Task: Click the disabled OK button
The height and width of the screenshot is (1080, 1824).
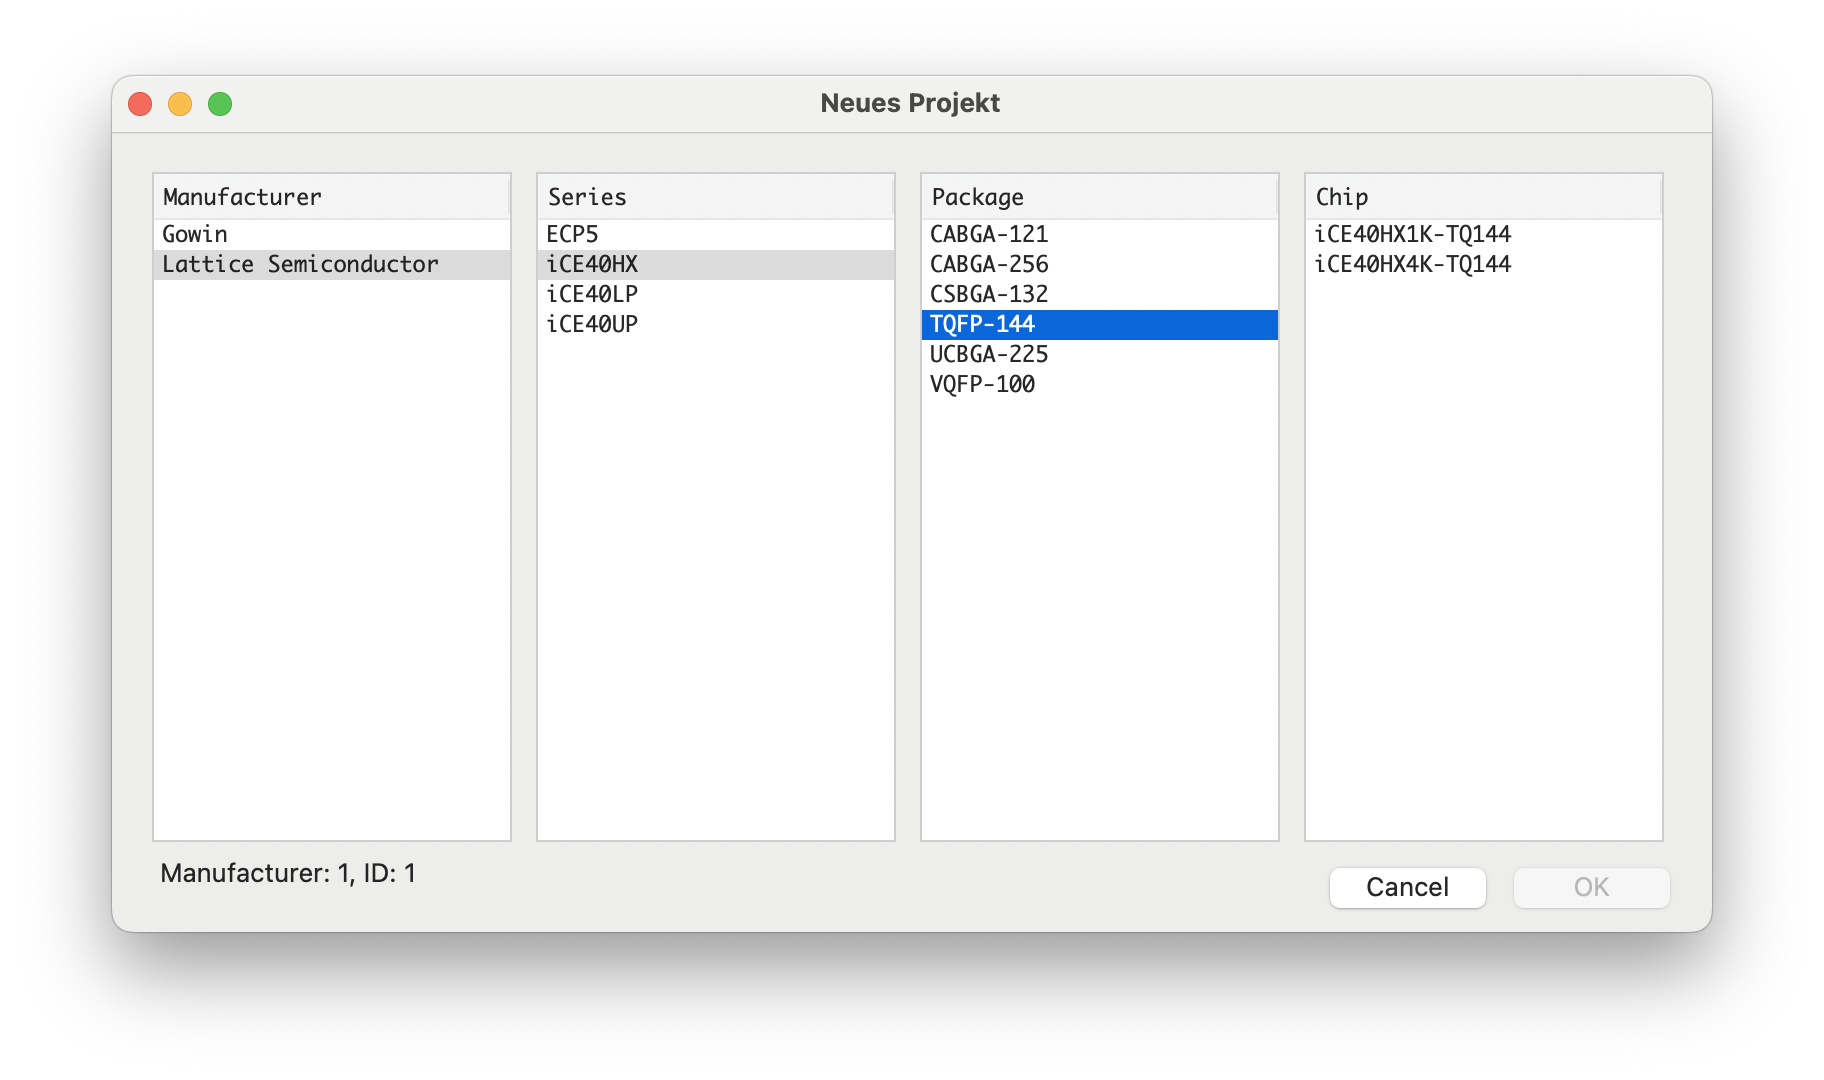Action: pyautogui.click(x=1591, y=887)
